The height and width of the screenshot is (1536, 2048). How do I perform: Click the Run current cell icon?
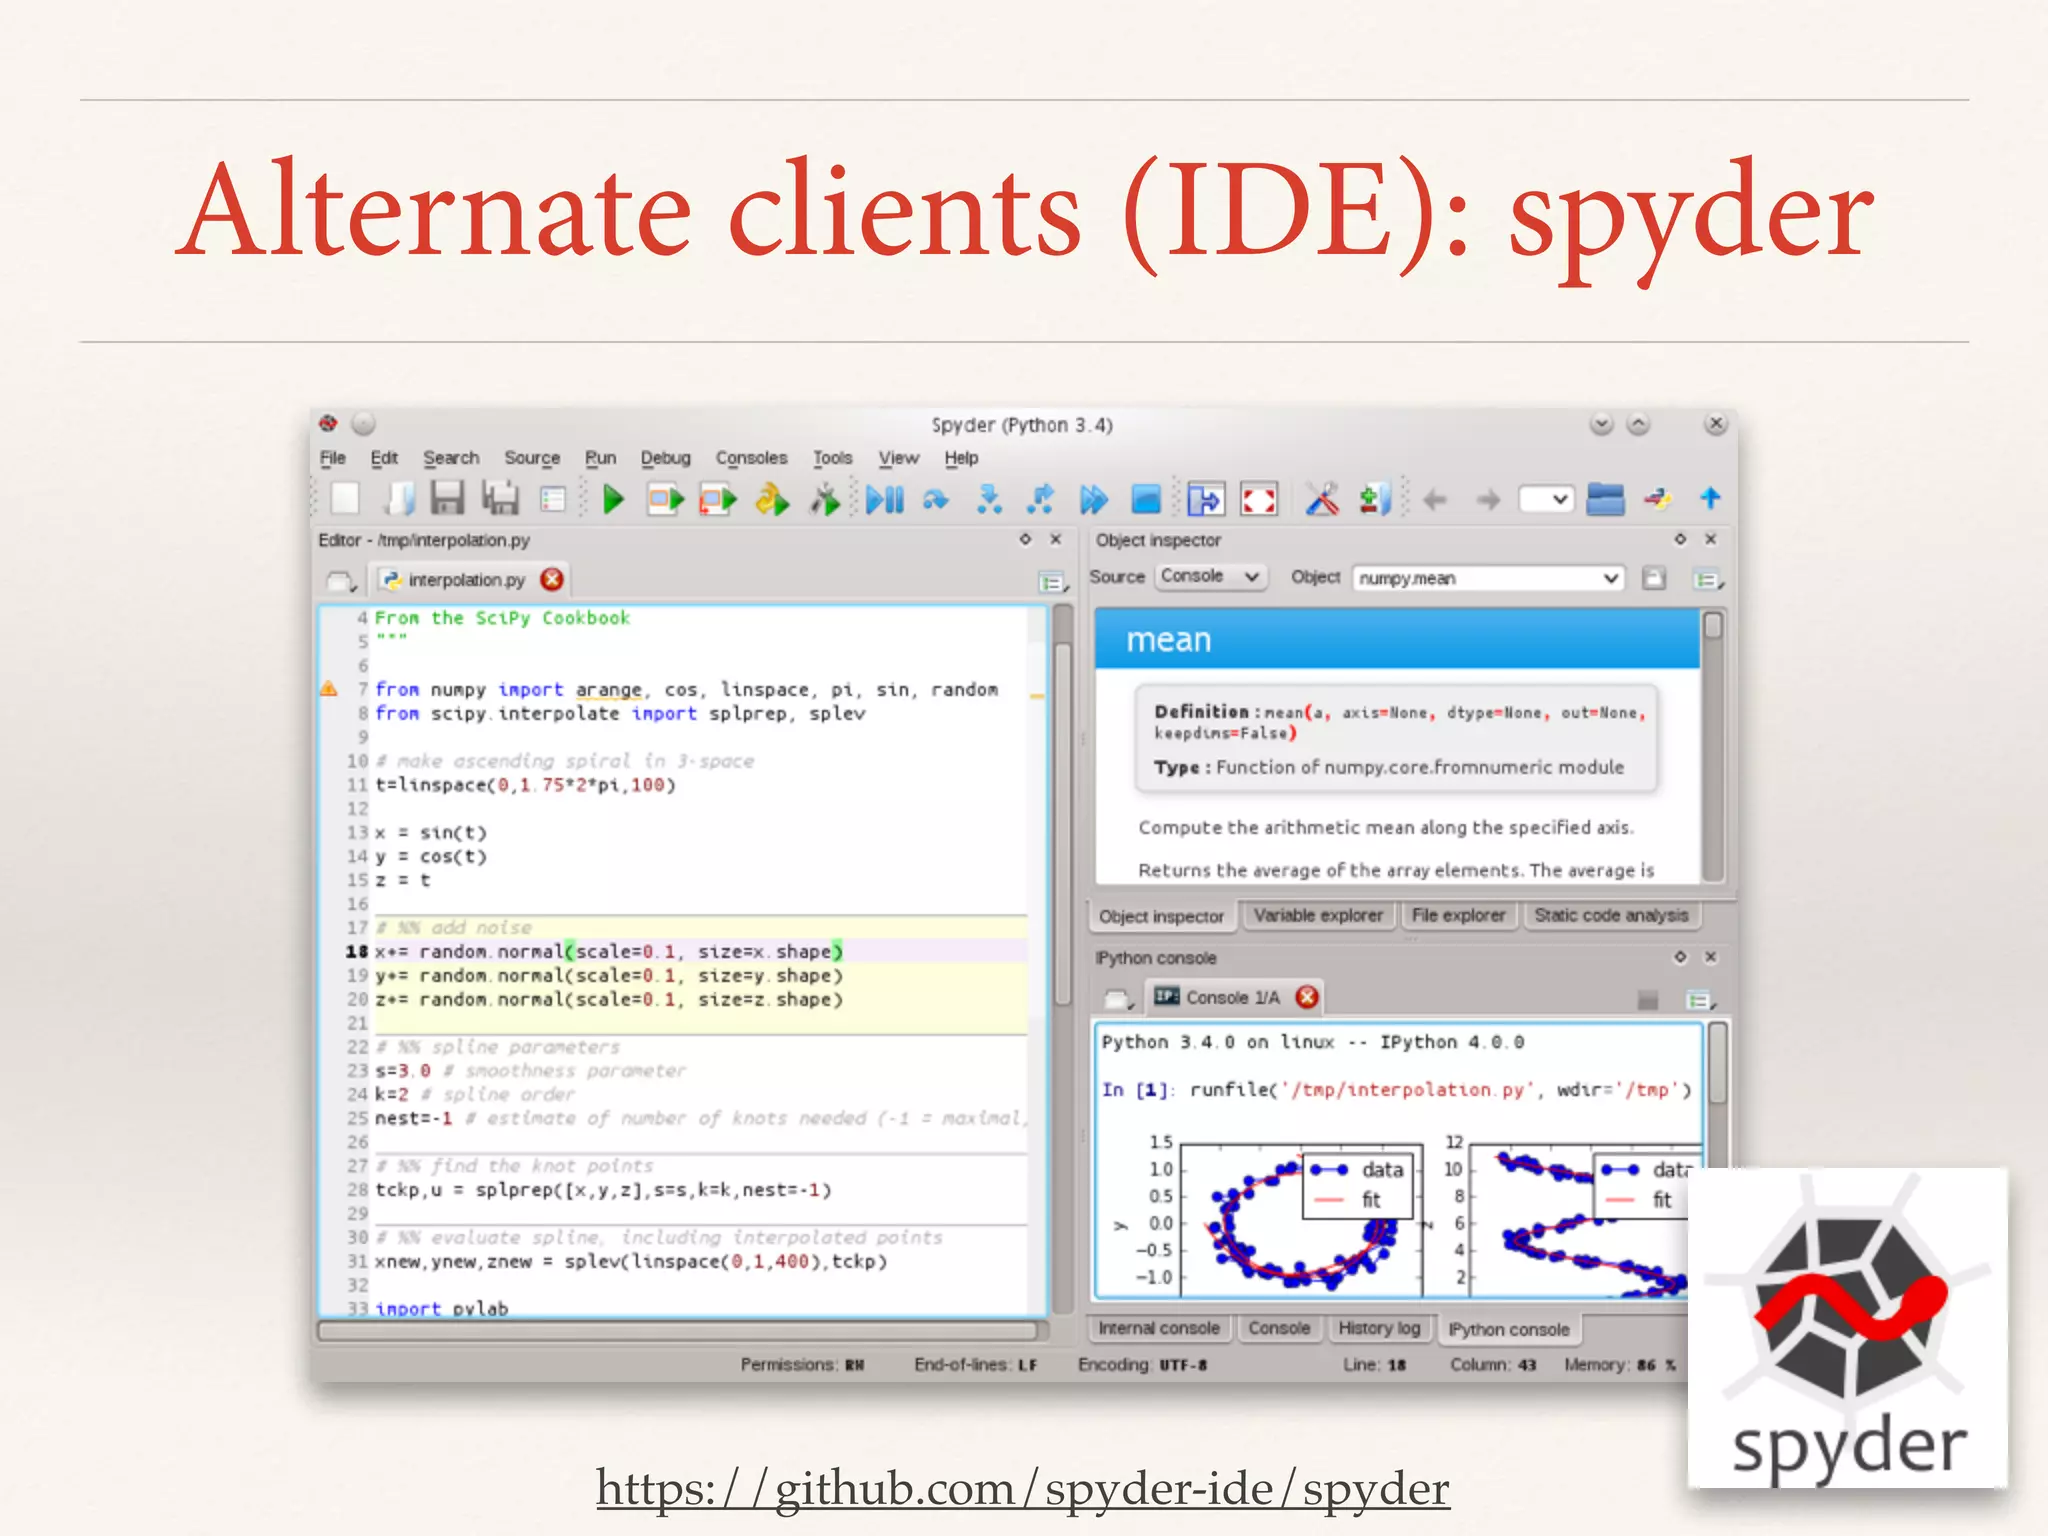(664, 498)
